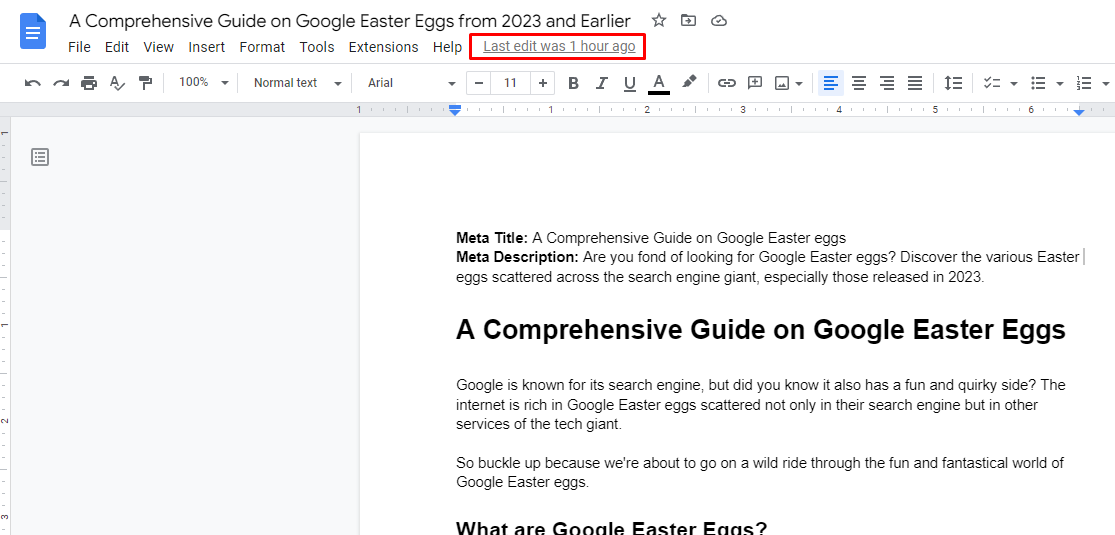1115x535 pixels.
Task: Insert a numbered list
Action: pyautogui.click(x=1084, y=83)
